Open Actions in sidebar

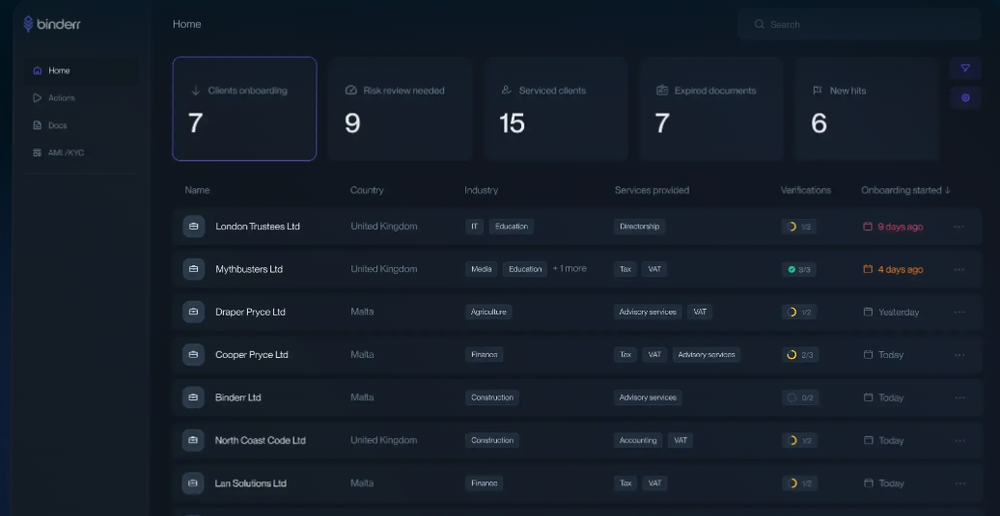(82, 98)
